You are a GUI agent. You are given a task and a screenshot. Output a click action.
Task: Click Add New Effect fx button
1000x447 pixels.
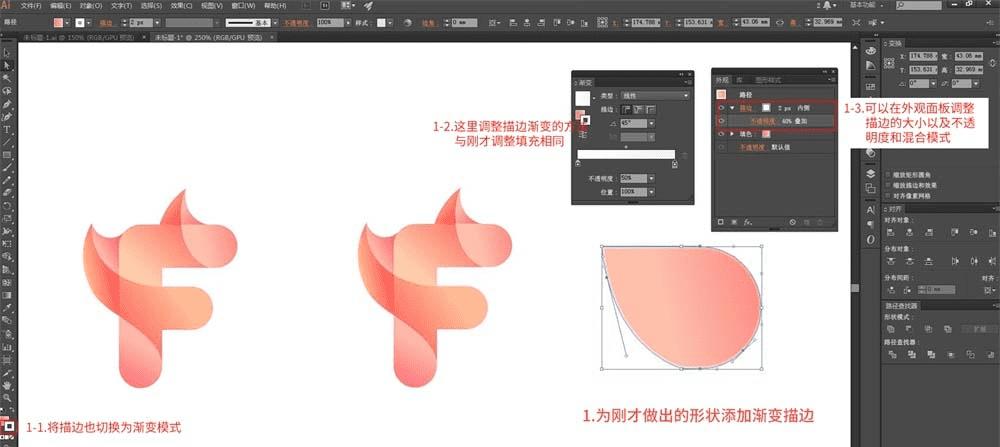tap(749, 222)
